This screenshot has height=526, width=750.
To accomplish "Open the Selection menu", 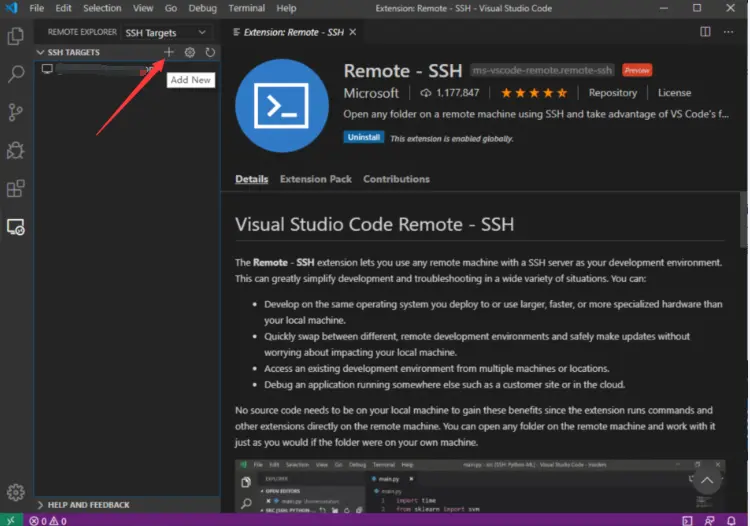I will (x=102, y=8).
